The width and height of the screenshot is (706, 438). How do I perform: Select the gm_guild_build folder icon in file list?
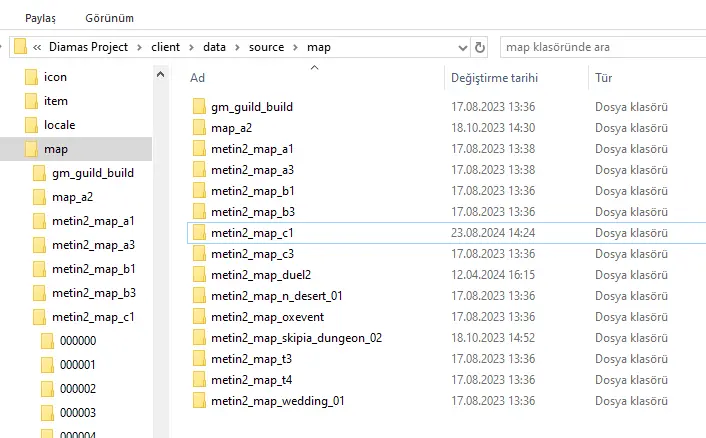[198, 107]
